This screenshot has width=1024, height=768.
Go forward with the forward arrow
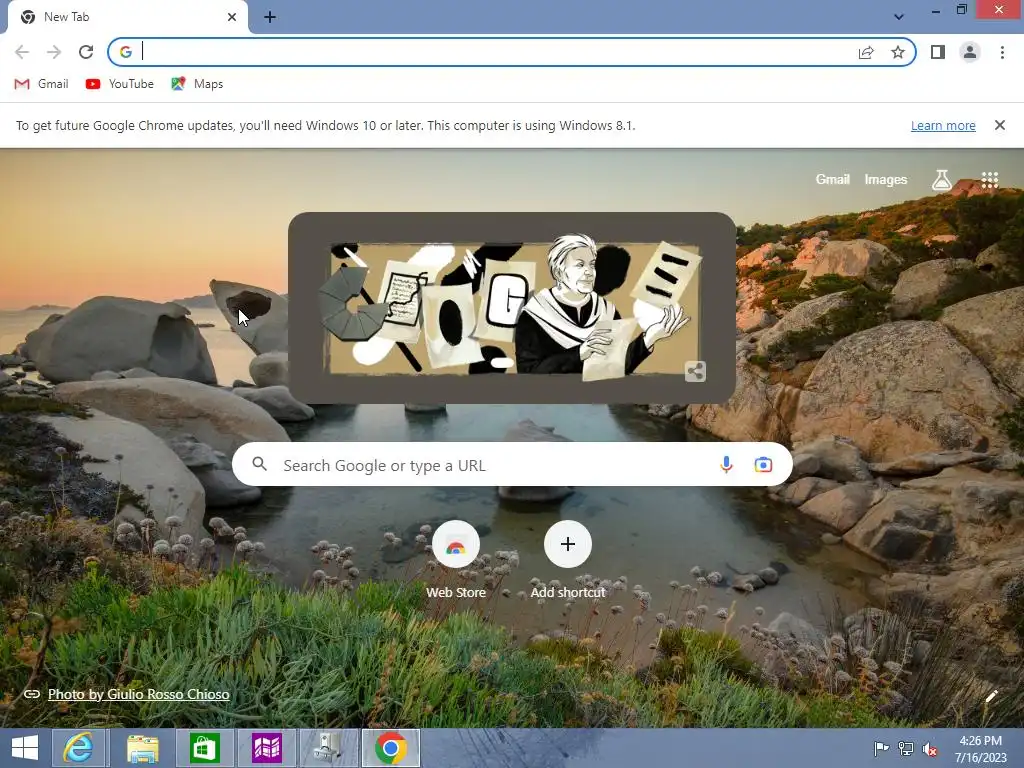tap(54, 52)
